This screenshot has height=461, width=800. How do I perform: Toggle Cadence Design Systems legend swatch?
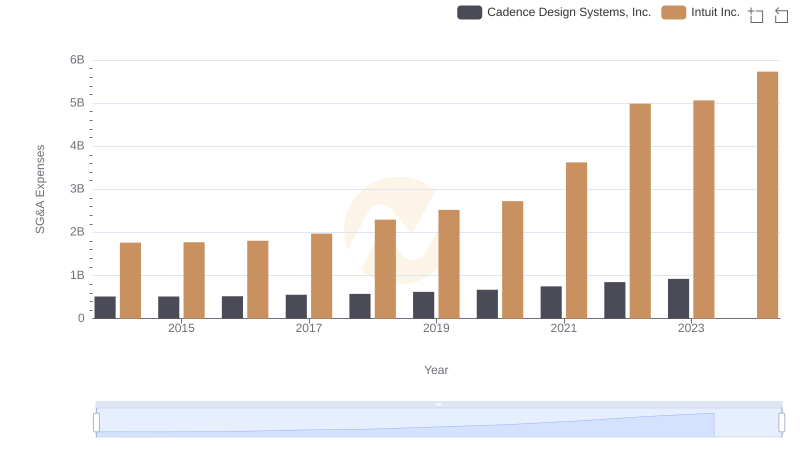coord(469,12)
